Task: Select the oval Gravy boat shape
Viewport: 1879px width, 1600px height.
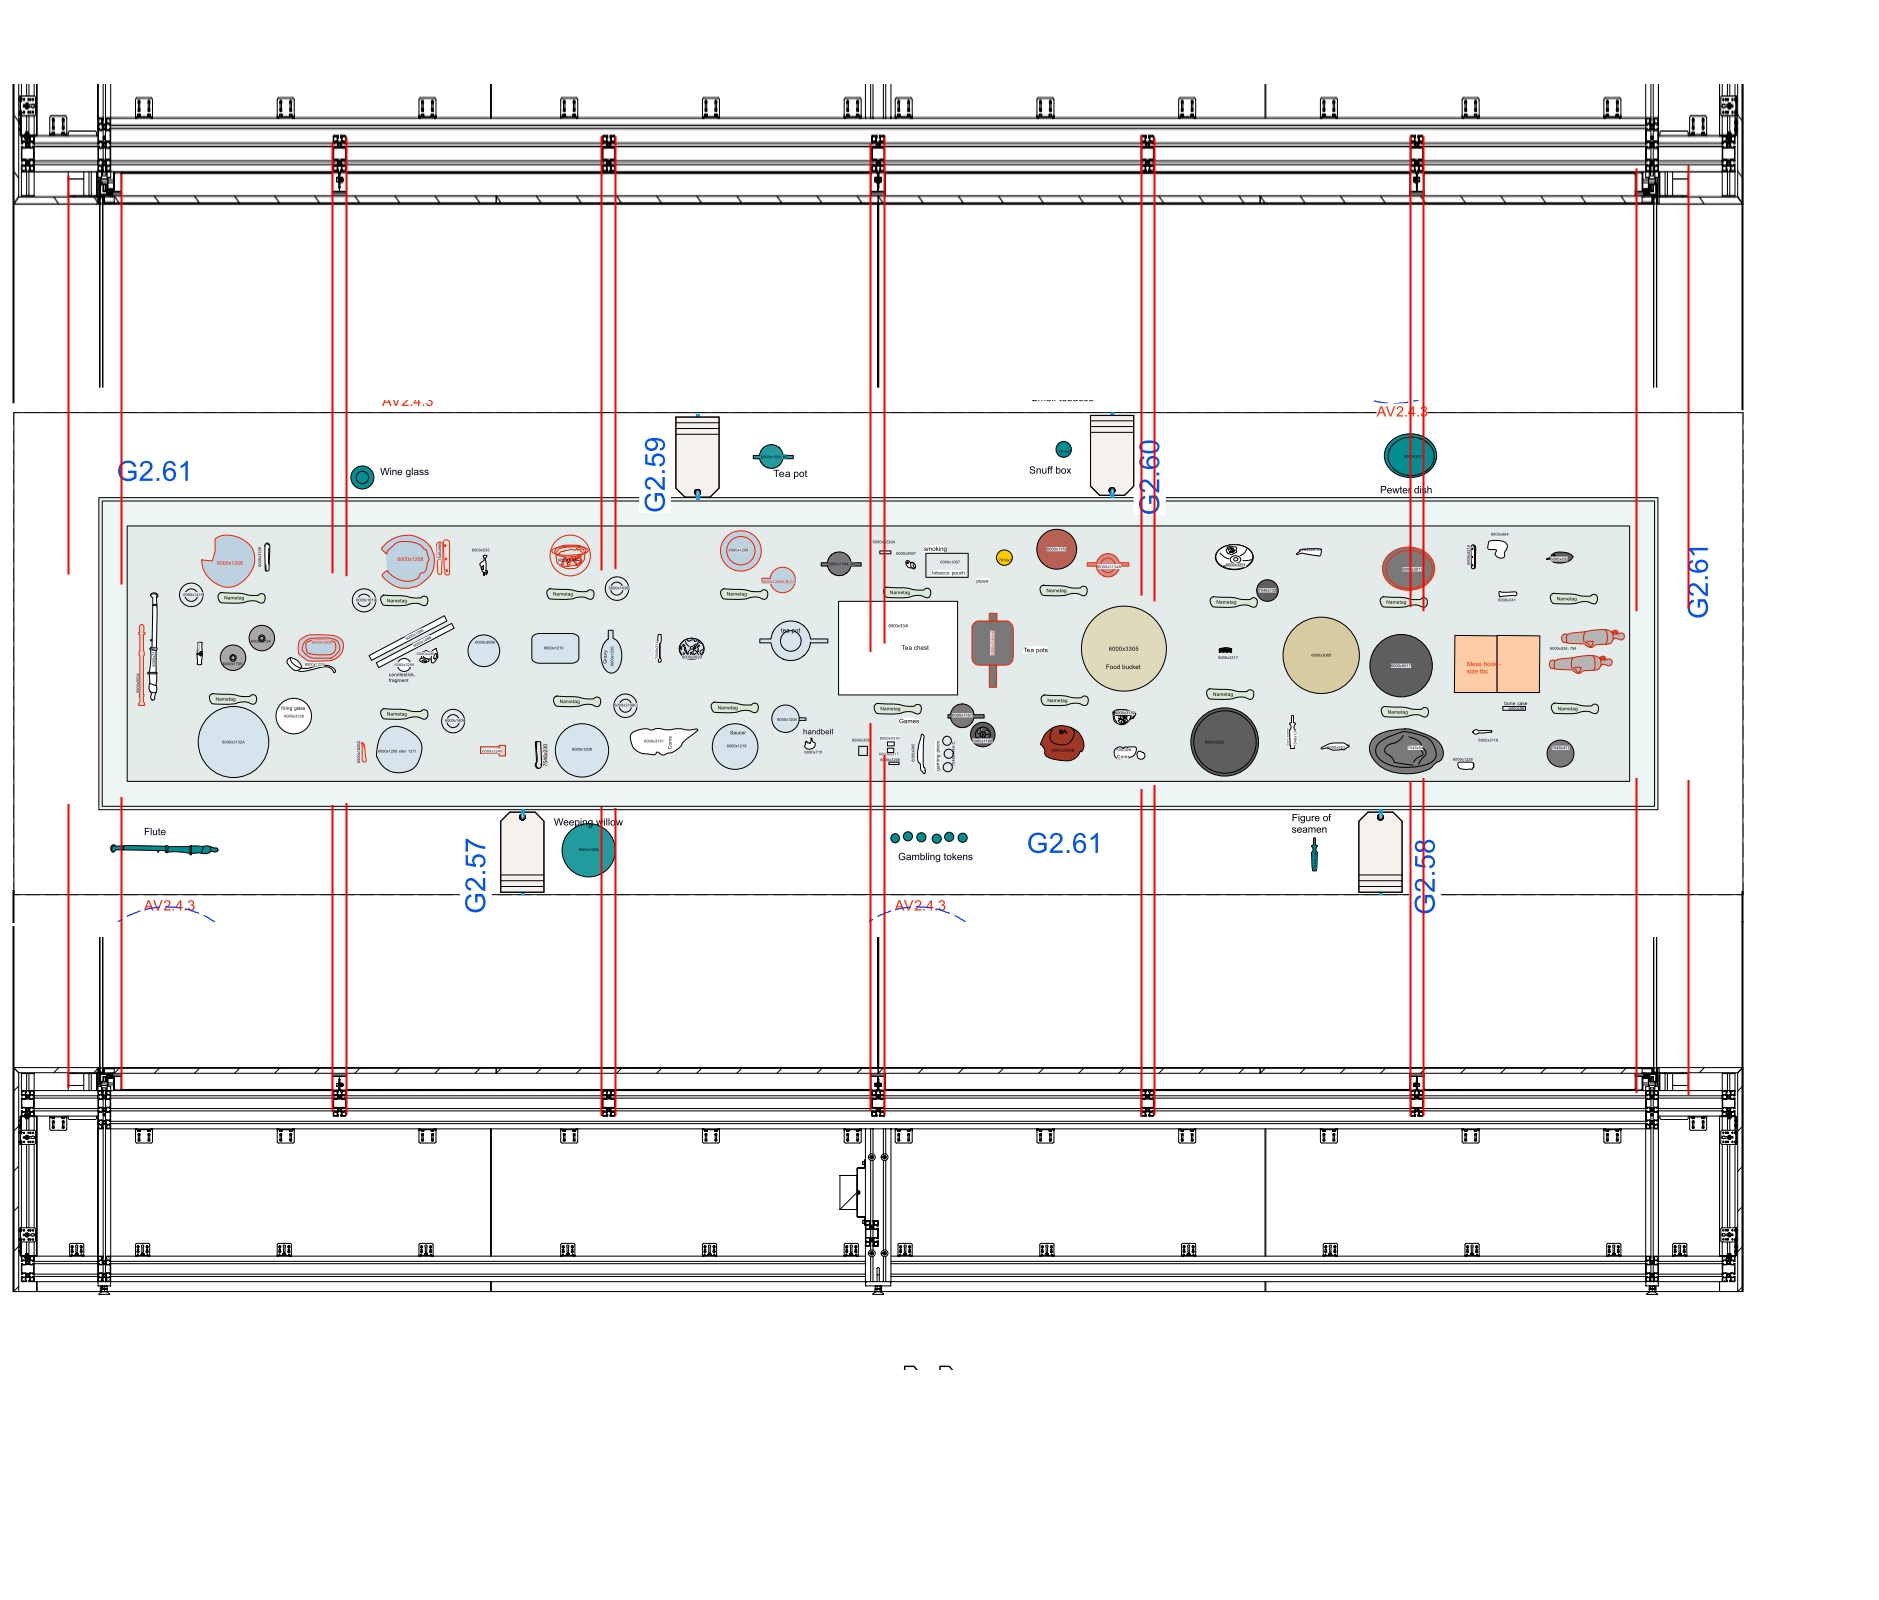Action: coord(611,652)
